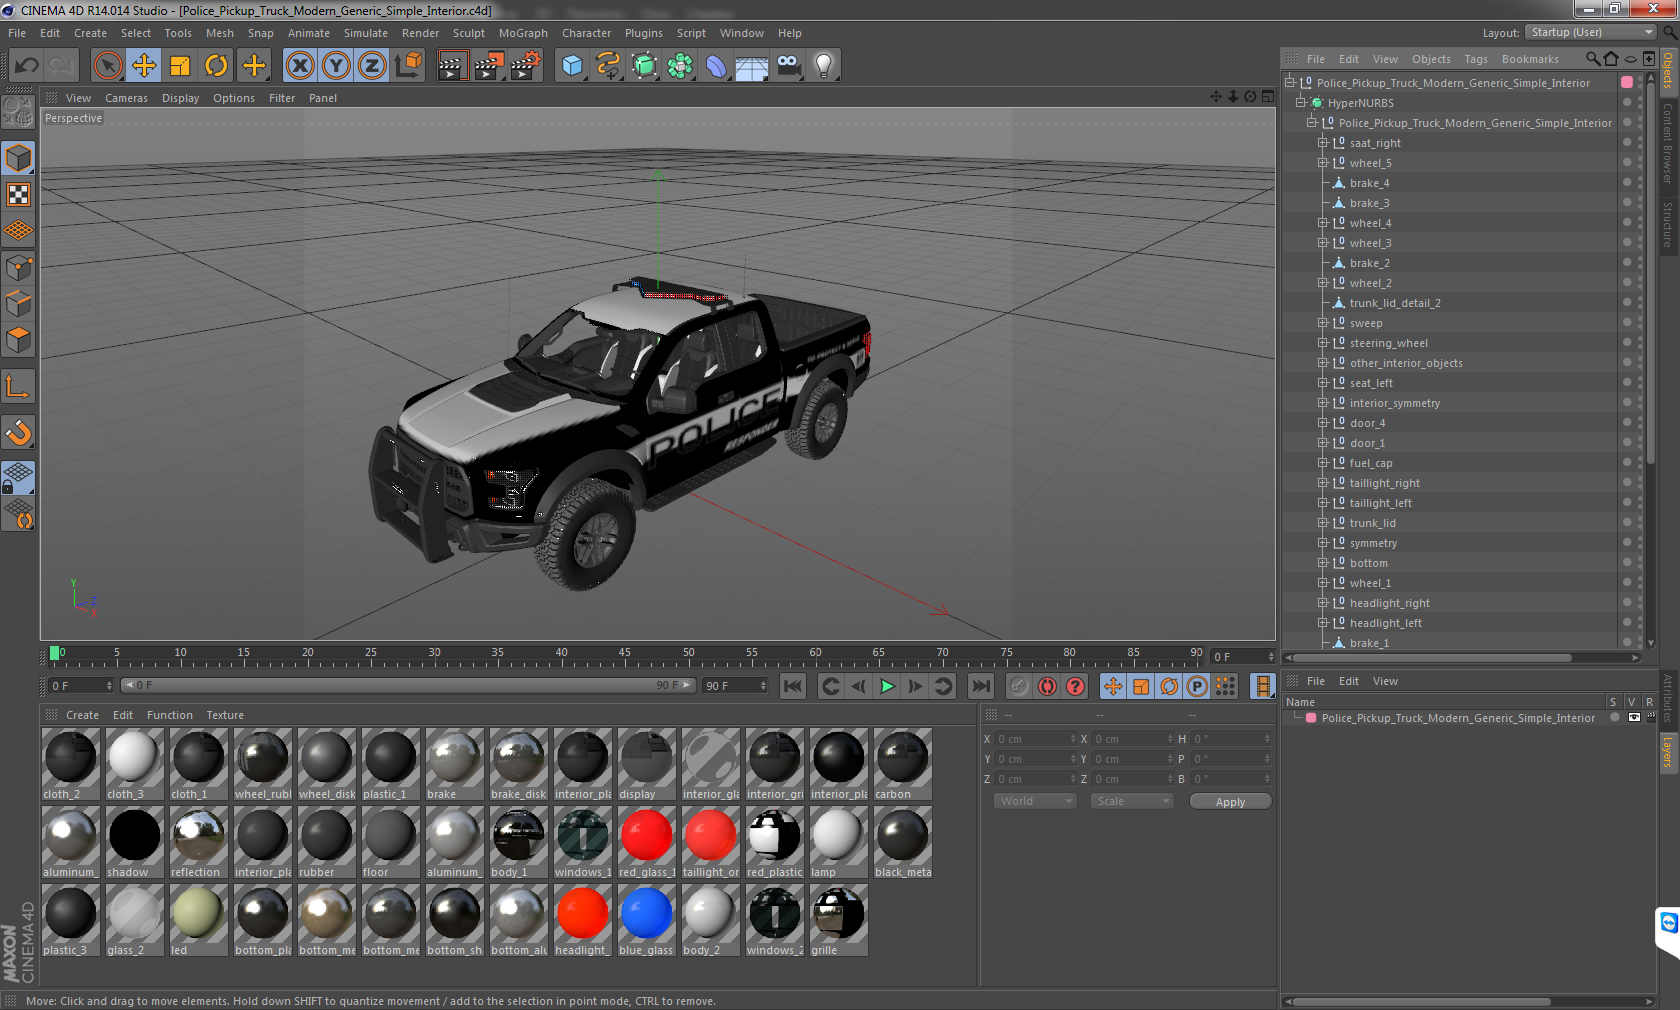Open the viewport Cameras menu
The width and height of the screenshot is (1680, 1010).
tap(126, 98)
